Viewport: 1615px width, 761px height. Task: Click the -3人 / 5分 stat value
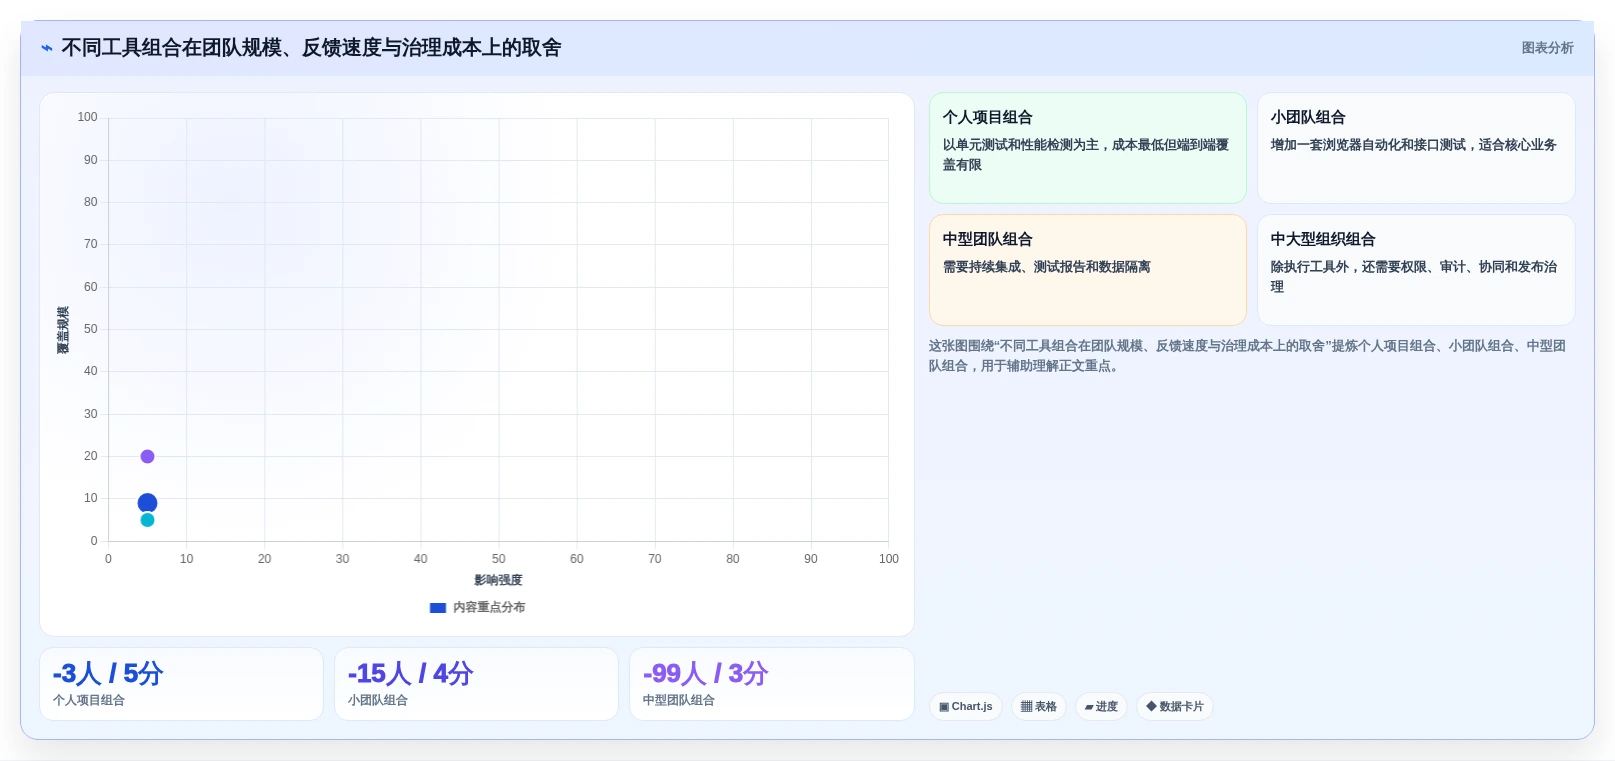coord(108,673)
